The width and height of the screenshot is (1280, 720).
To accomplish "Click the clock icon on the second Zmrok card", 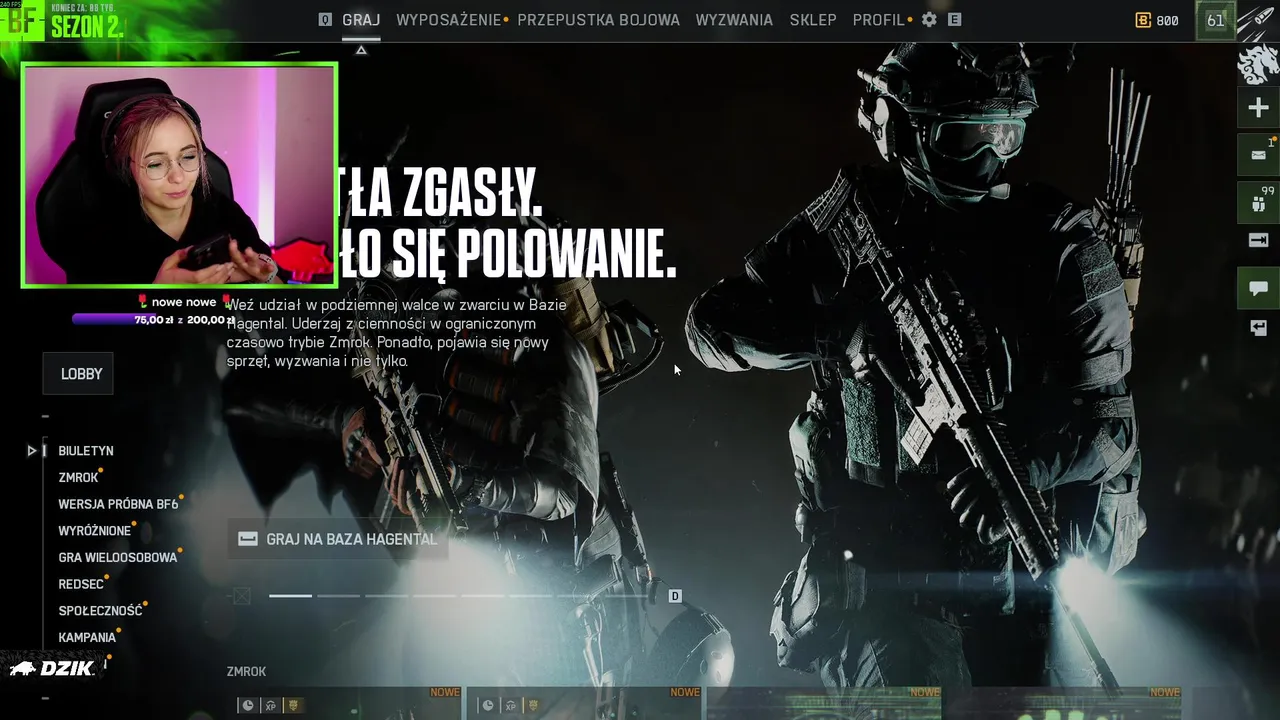I will pyautogui.click(x=488, y=705).
